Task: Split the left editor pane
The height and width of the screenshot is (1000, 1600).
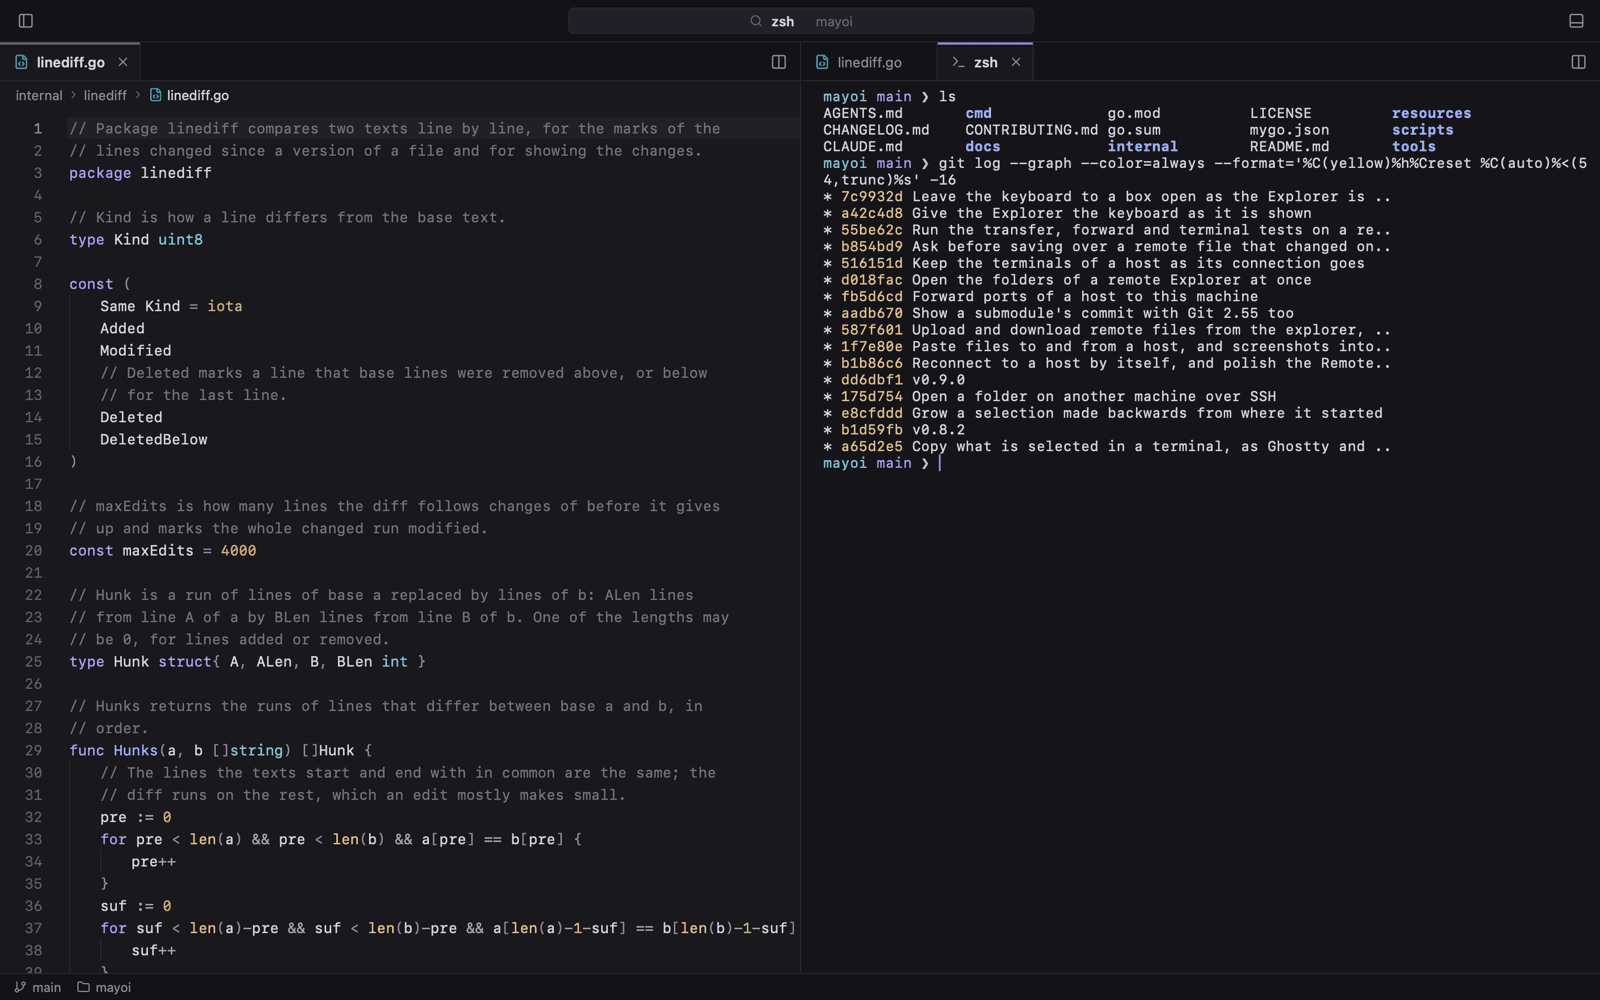Action: [778, 62]
